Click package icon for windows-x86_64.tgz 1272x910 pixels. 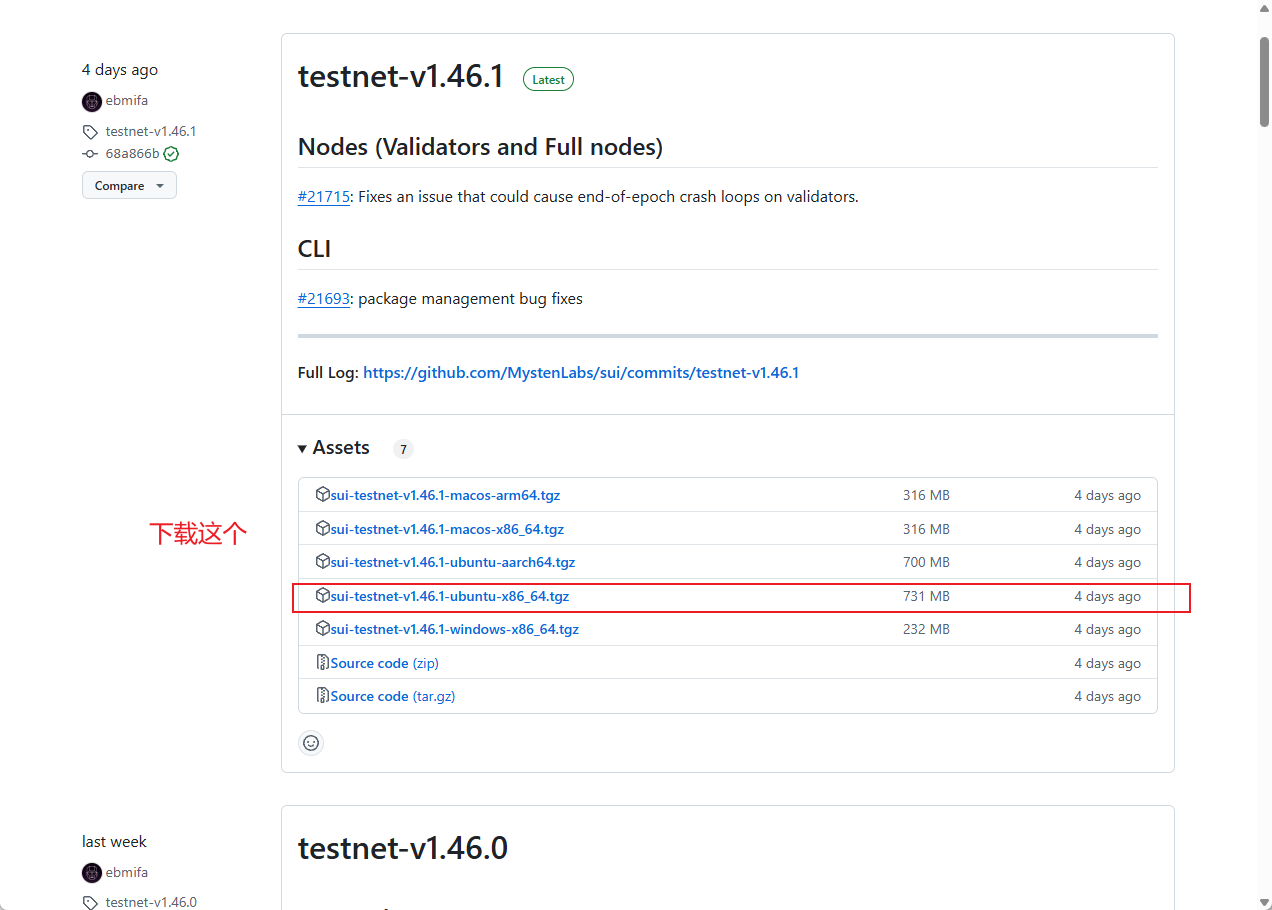(x=322, y=629)
